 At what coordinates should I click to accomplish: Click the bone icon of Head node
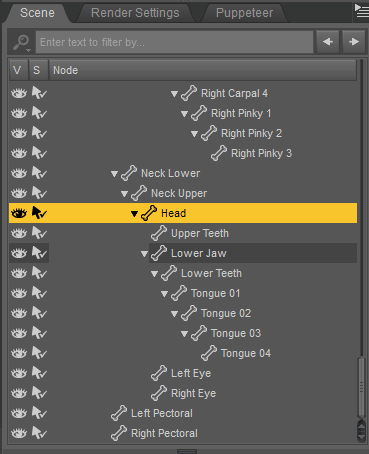[x=149, y=213]
